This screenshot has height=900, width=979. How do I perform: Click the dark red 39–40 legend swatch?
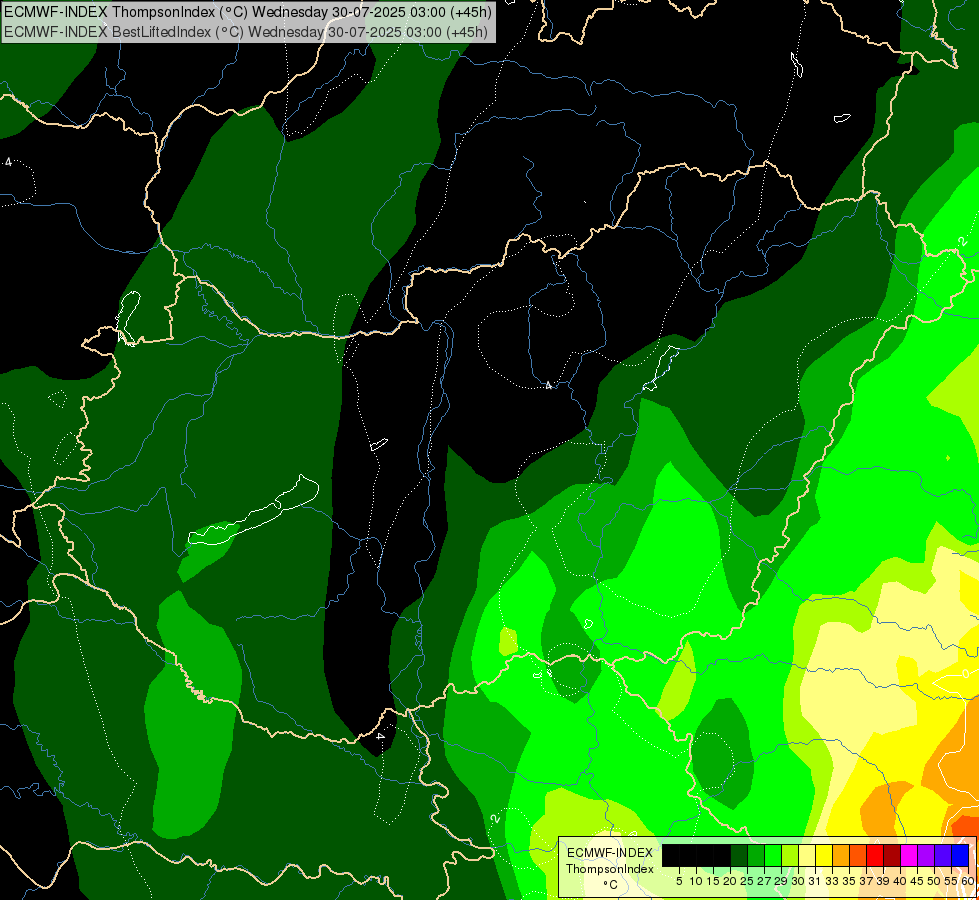pyautogui.click(x=892, y=855)
